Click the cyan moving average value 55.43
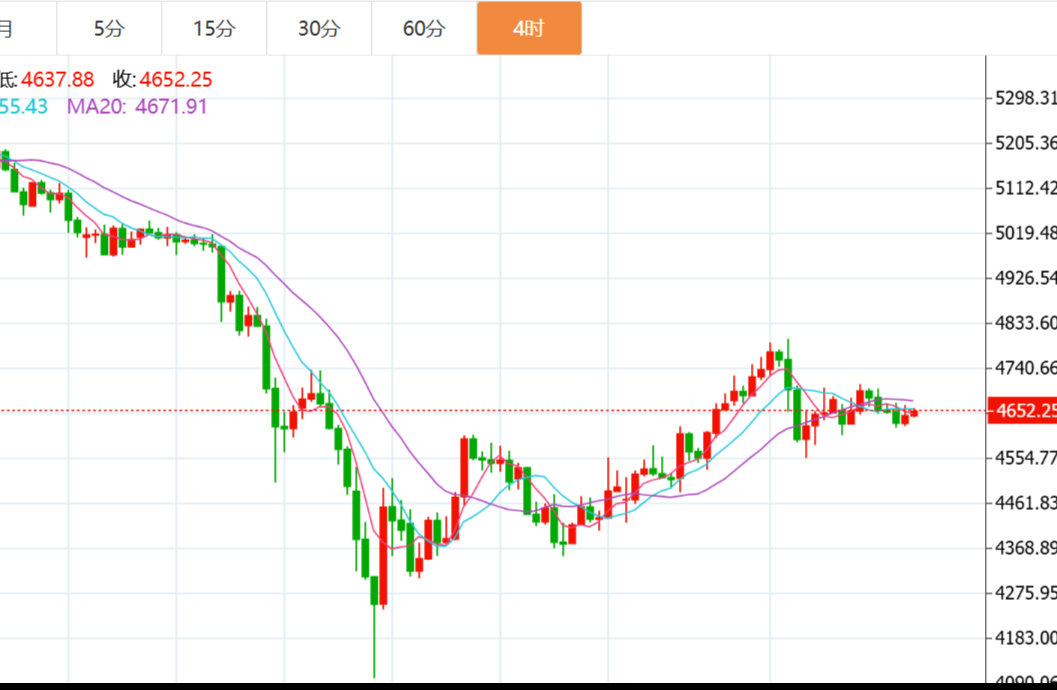The height and width of the screenshot is (690, 1057). coord(24,106)
